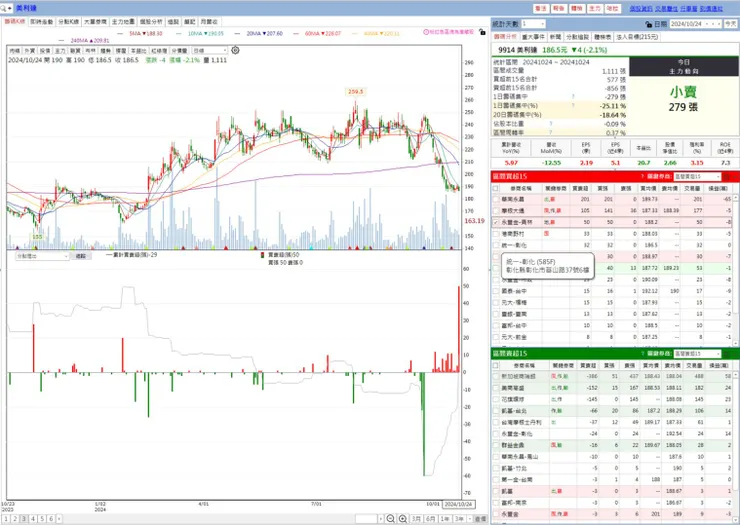Click the 2024/10/24 date marker on chart axis

pyautogui.click(x=458, y=504)
